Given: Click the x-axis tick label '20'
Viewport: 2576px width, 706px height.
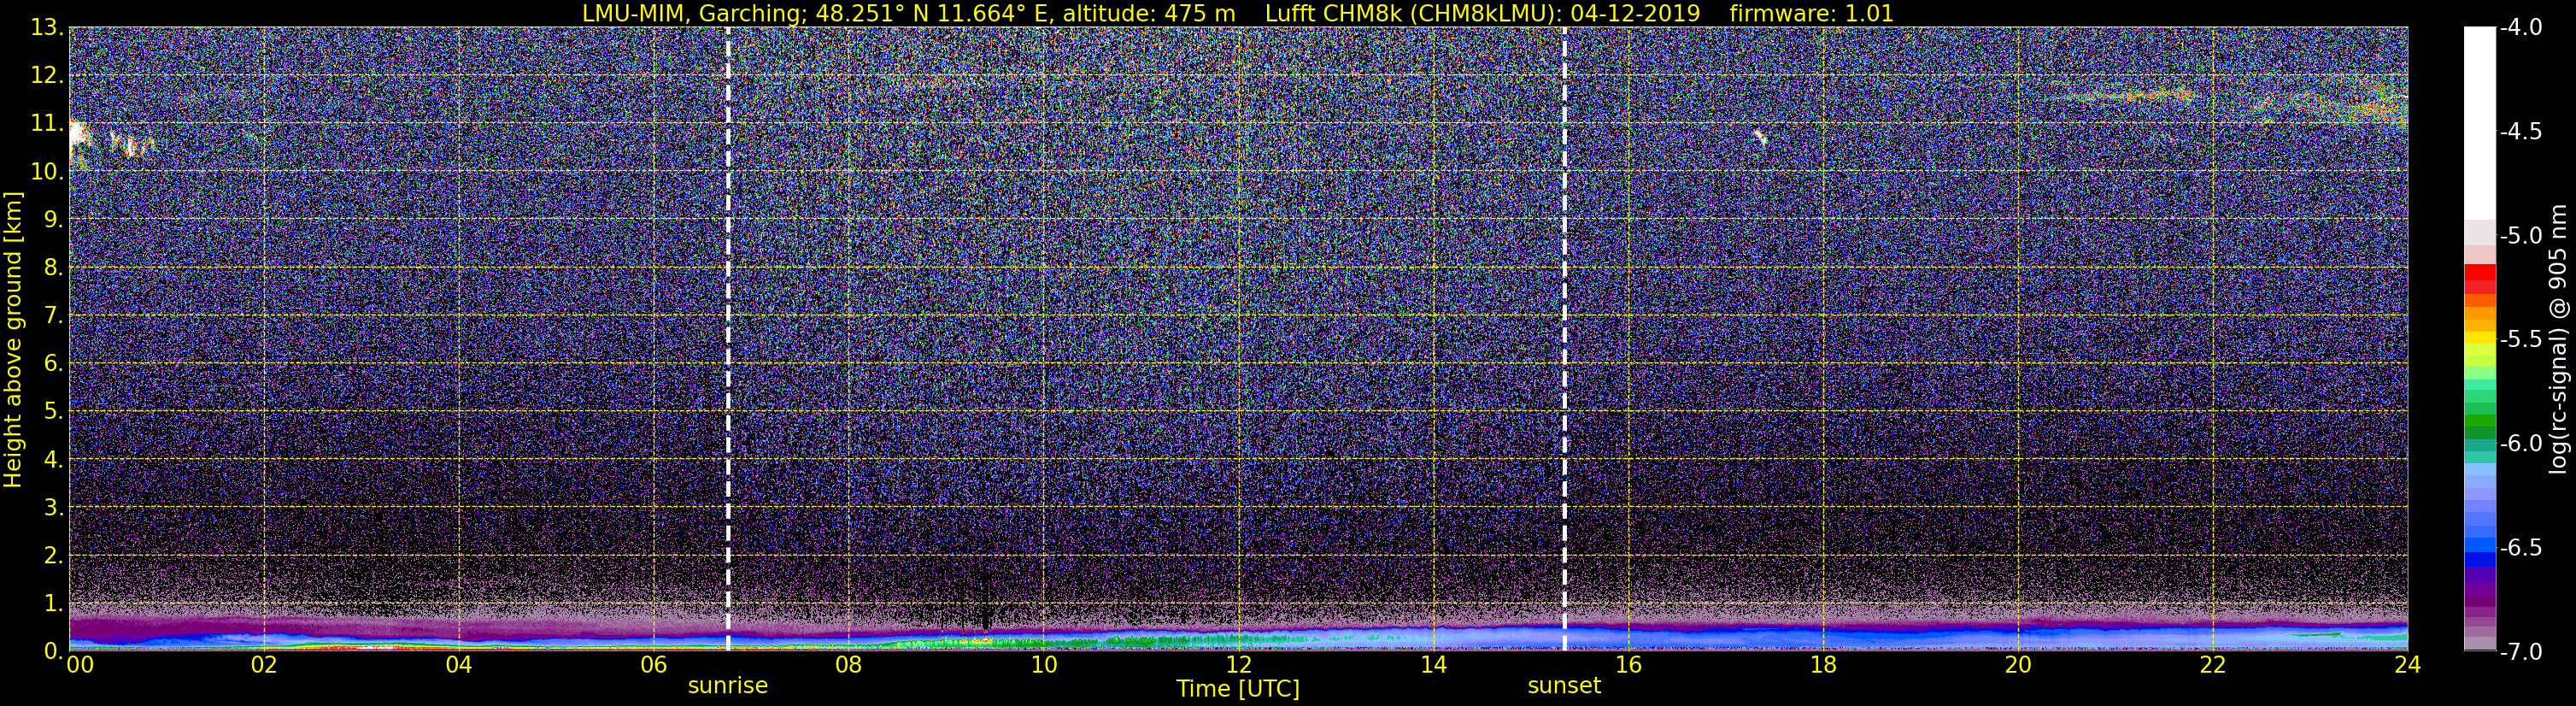Looking at the screenshot, I should pos(2018,665).
